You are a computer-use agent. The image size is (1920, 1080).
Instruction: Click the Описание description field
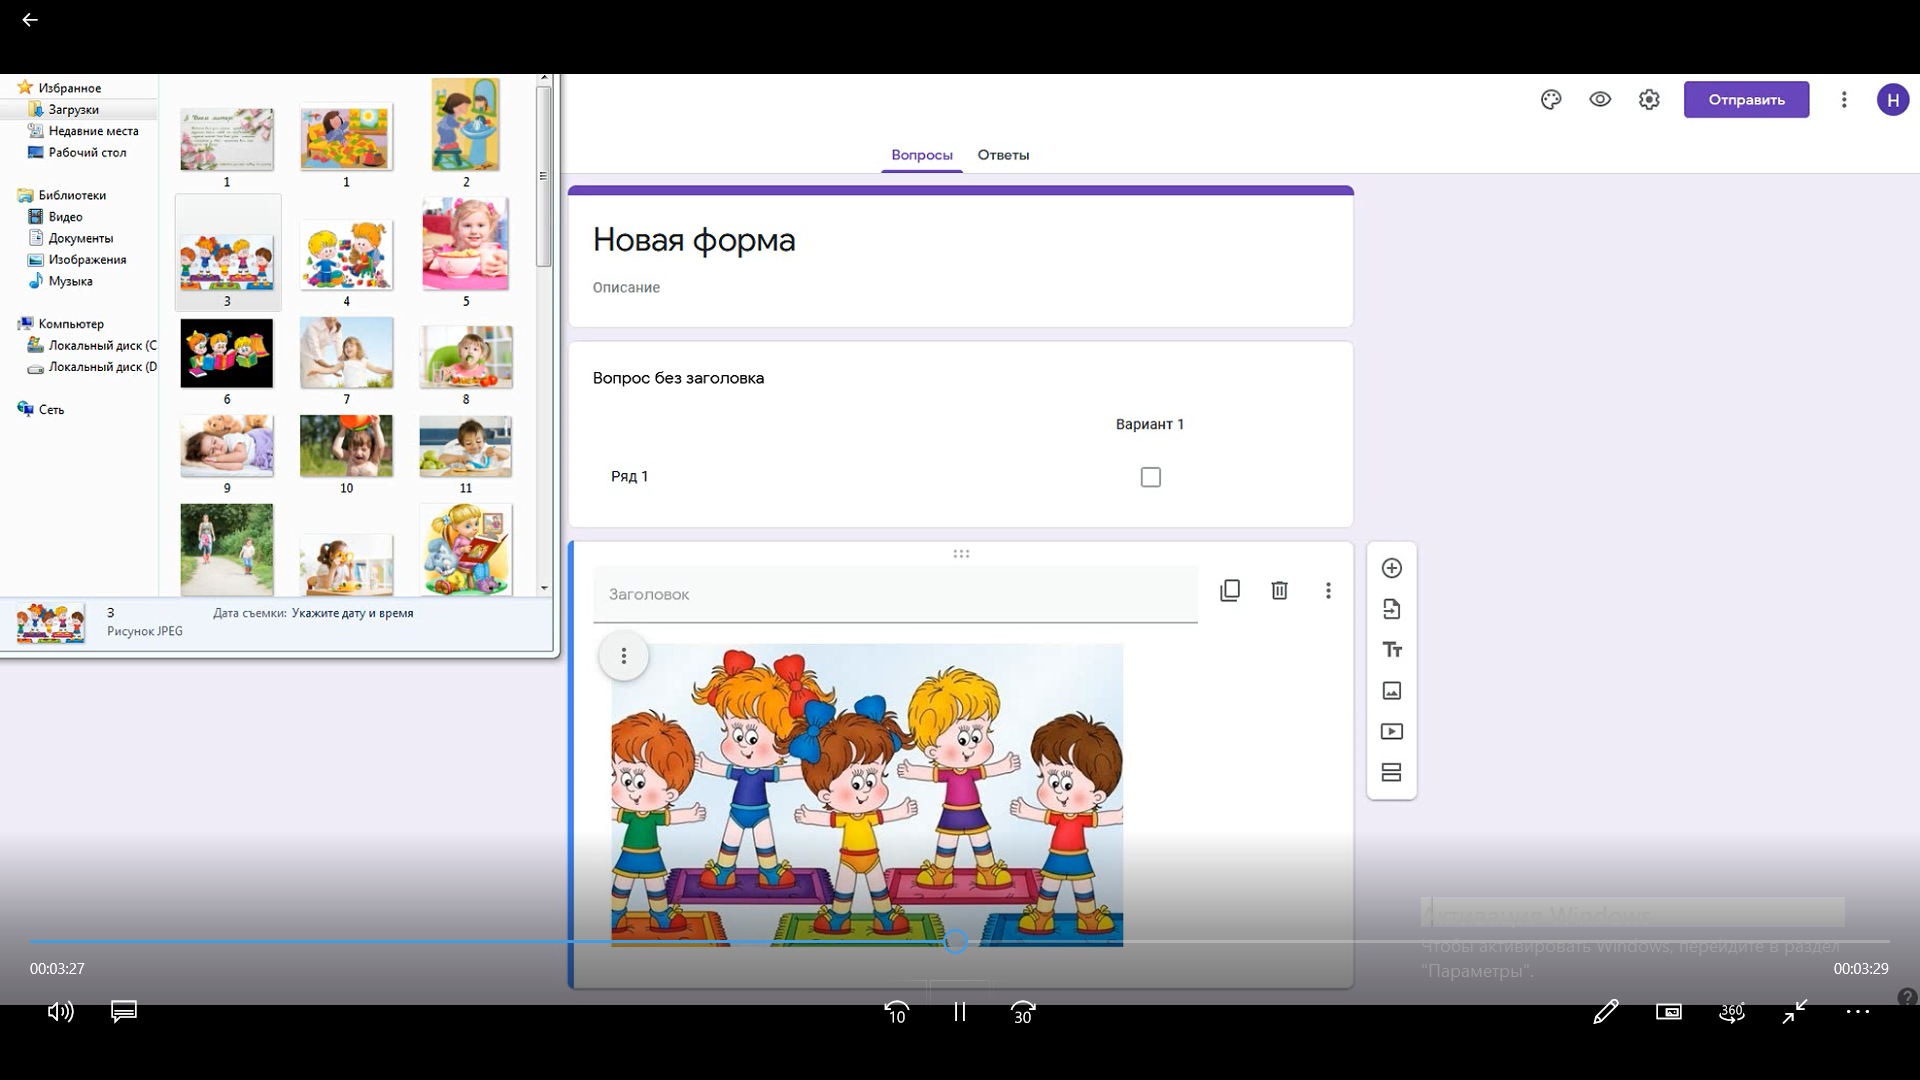626,288
